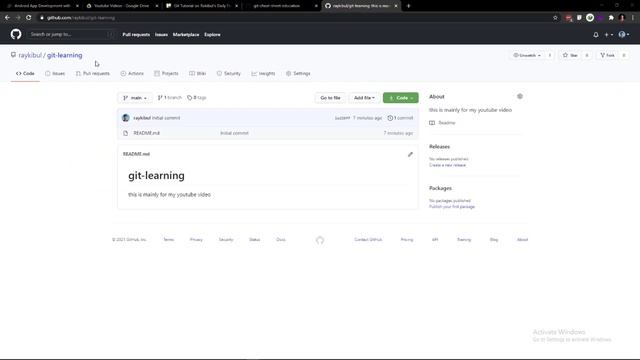This screenshot has width=640, height=360.
Task: Open the git-learning repository name link
Action: point(64,55)
